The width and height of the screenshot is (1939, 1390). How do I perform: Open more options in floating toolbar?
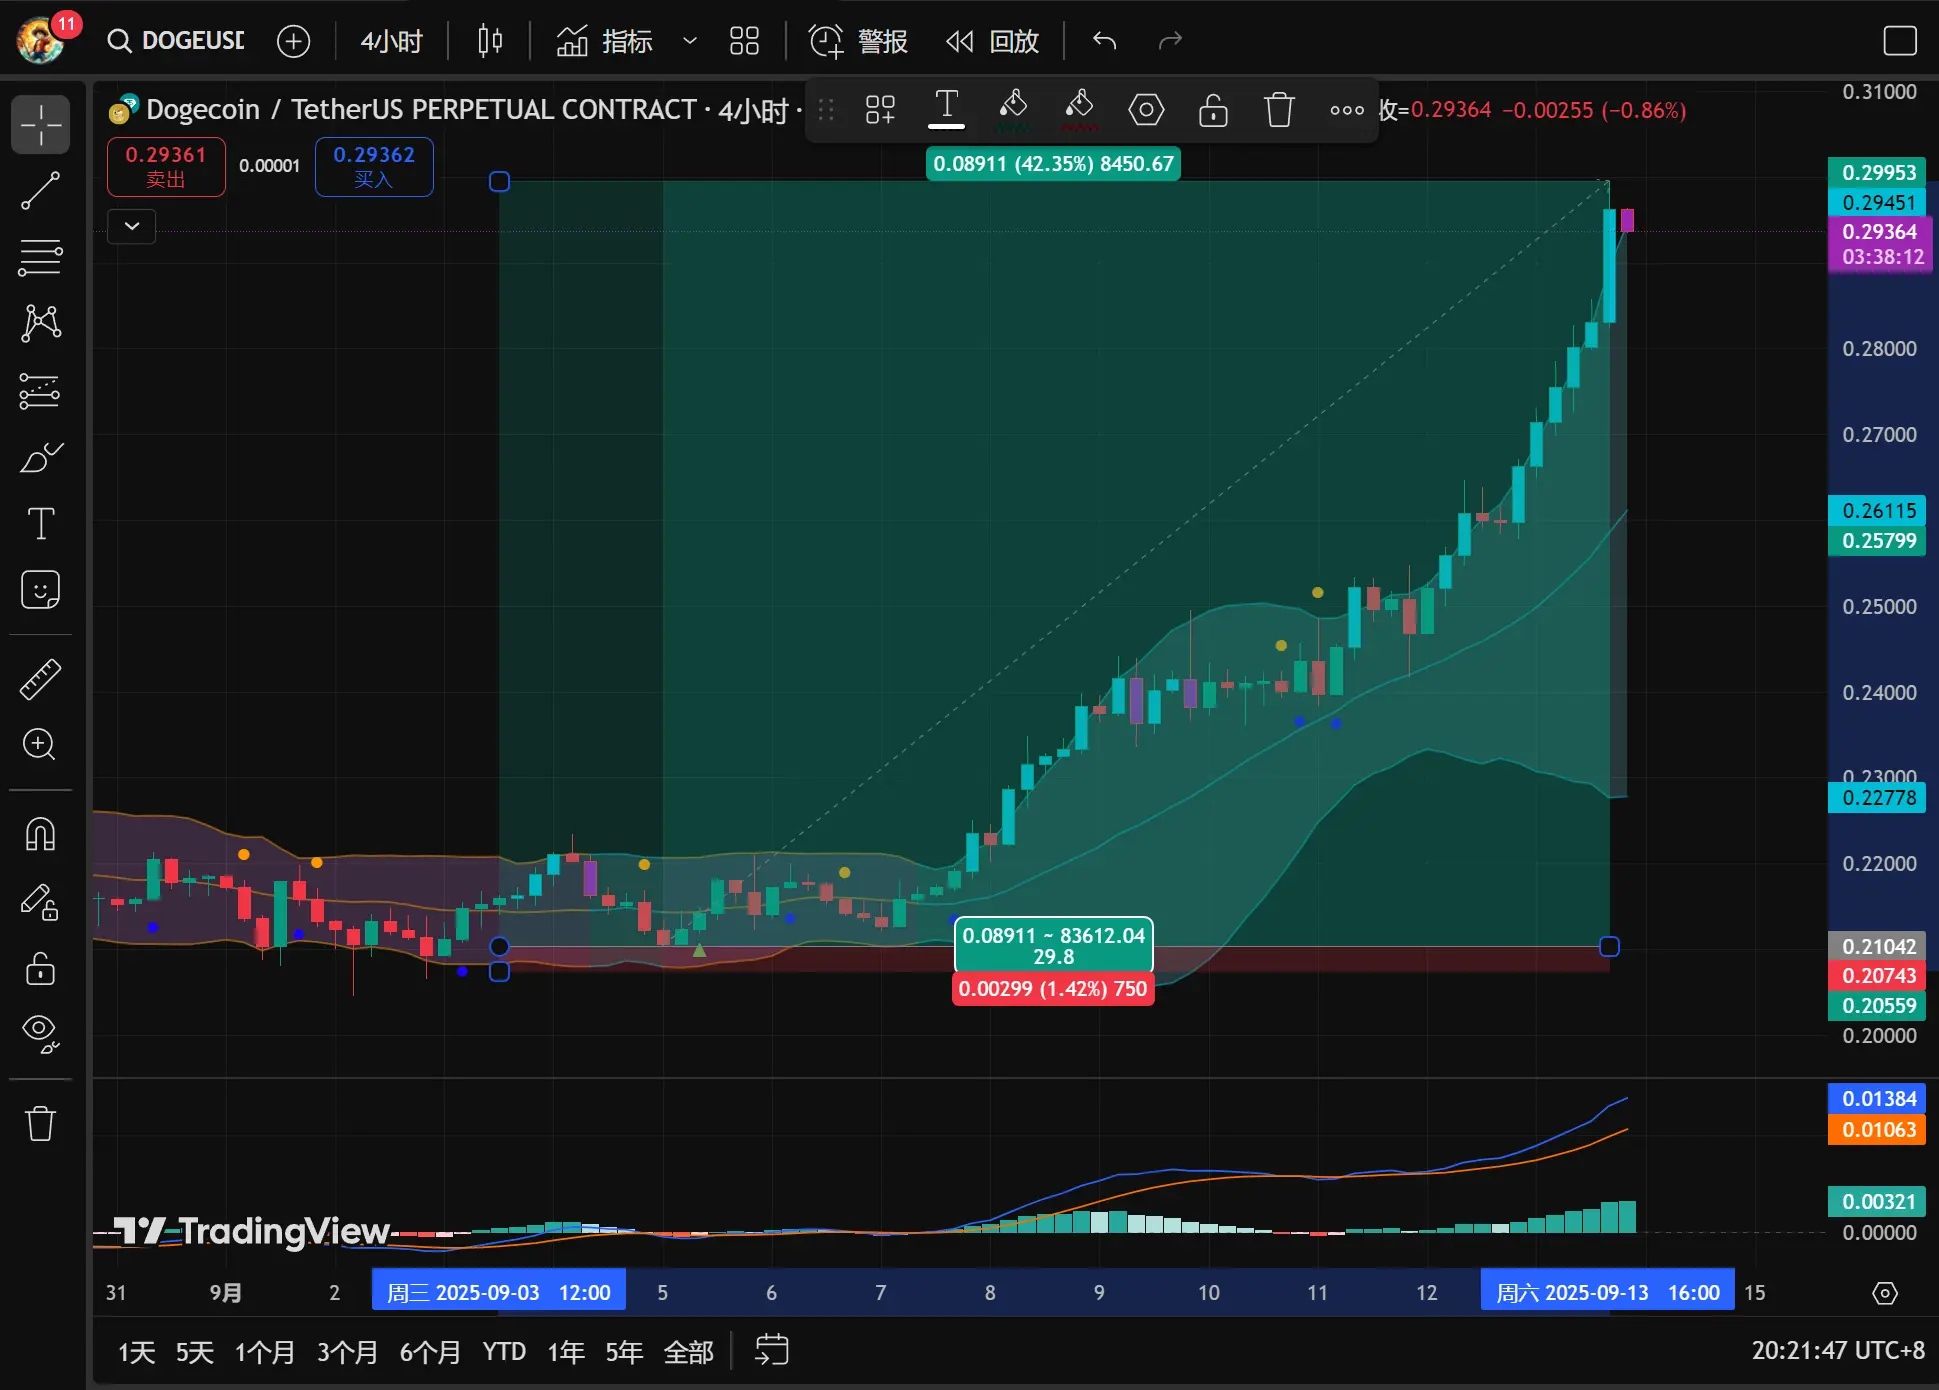(x=1346, y=110)
